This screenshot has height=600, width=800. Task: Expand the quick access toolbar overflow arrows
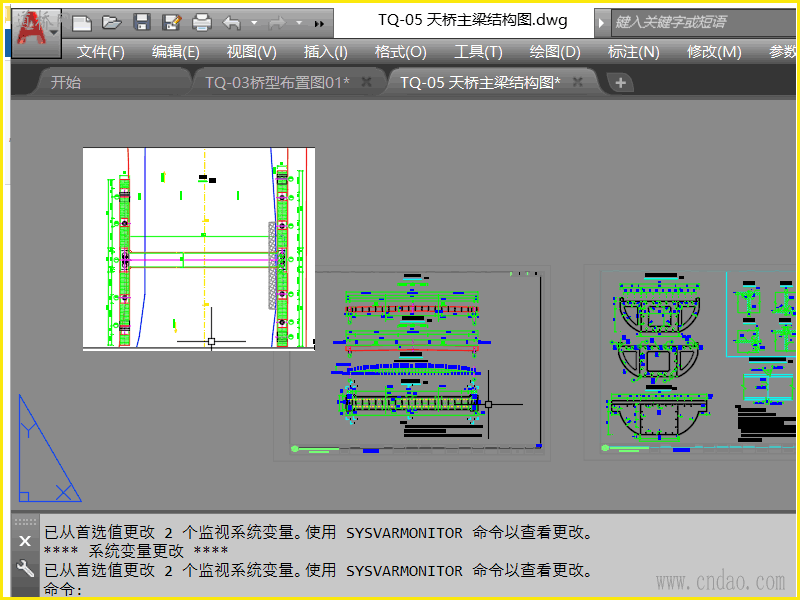click(319, 23)
